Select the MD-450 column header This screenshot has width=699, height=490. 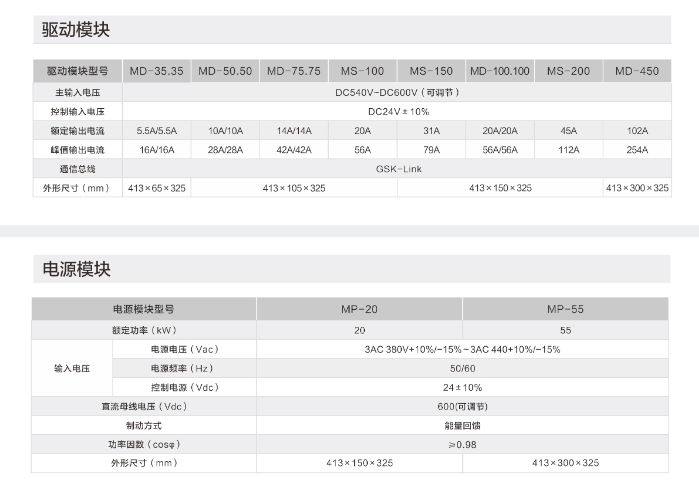click(x=636, y=71)
